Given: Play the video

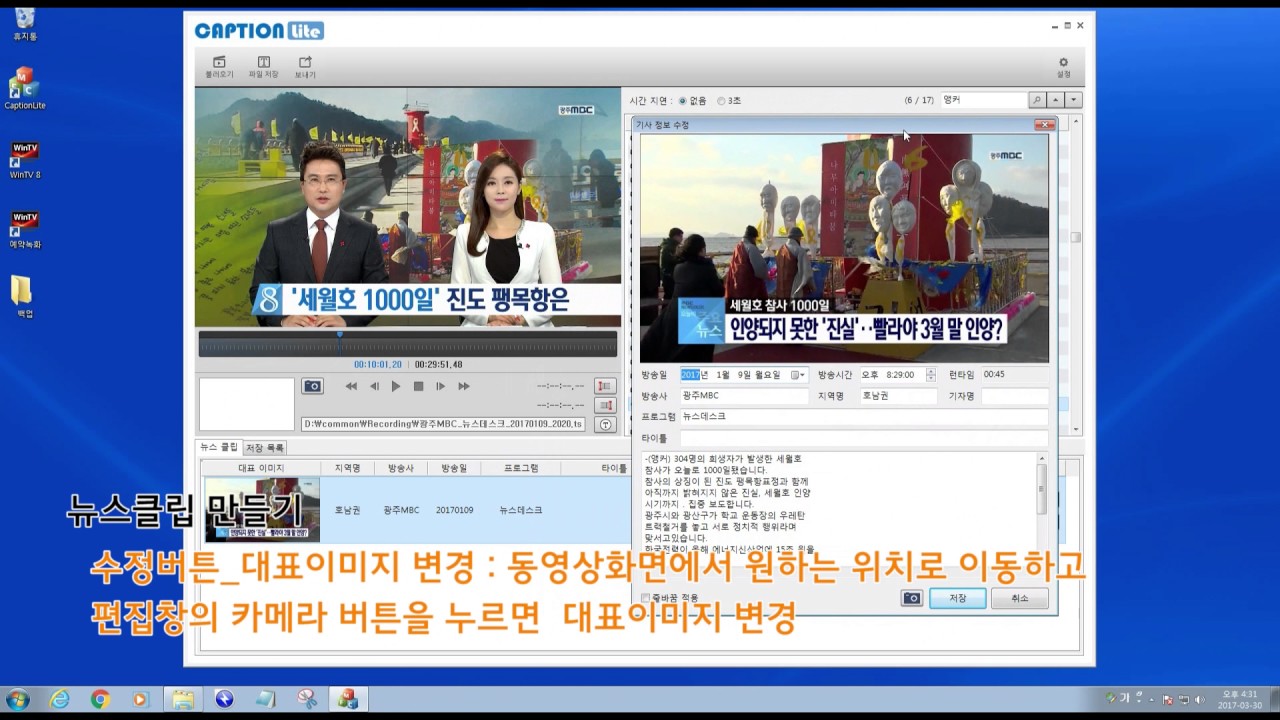Looking at the screenshot, I should (396, 386).
